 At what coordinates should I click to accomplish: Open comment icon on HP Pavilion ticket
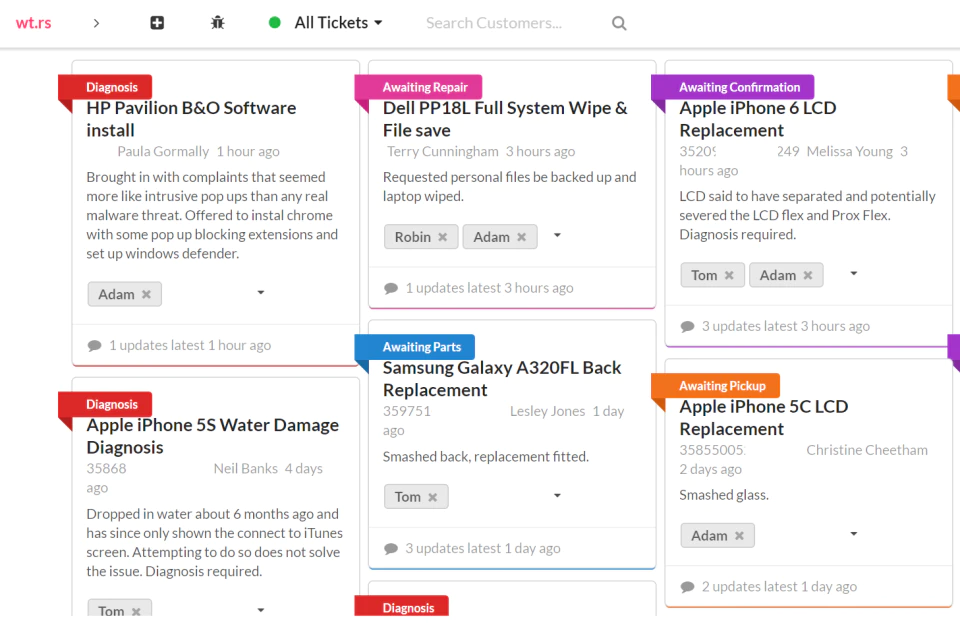click(94, 346)
